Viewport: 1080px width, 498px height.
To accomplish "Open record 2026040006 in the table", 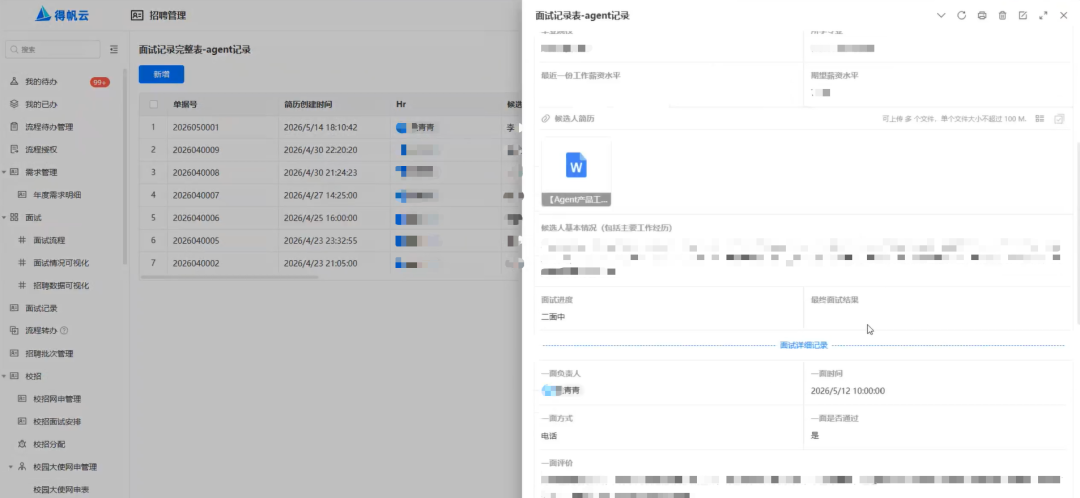I will pyautogui.click(x=196, y=218).
